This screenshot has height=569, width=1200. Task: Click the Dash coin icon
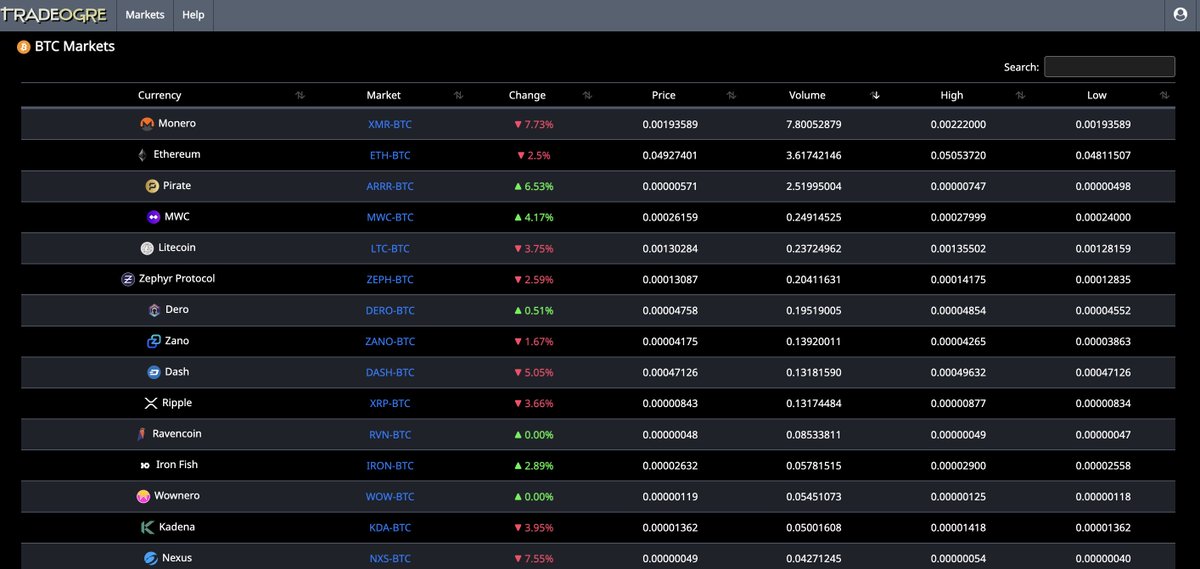click(154, 372)
